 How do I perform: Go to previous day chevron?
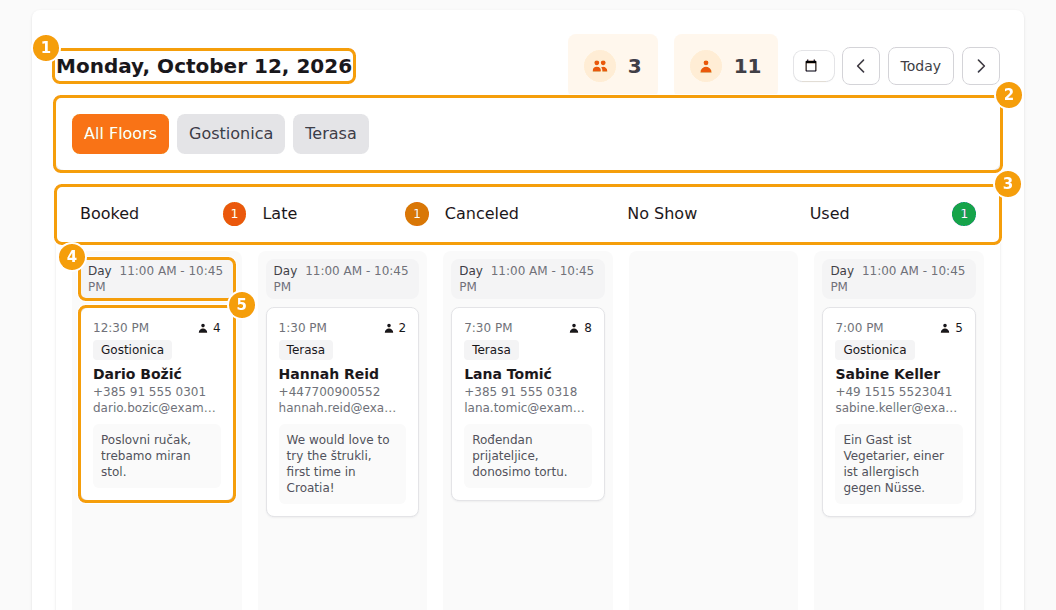[861, 66]
